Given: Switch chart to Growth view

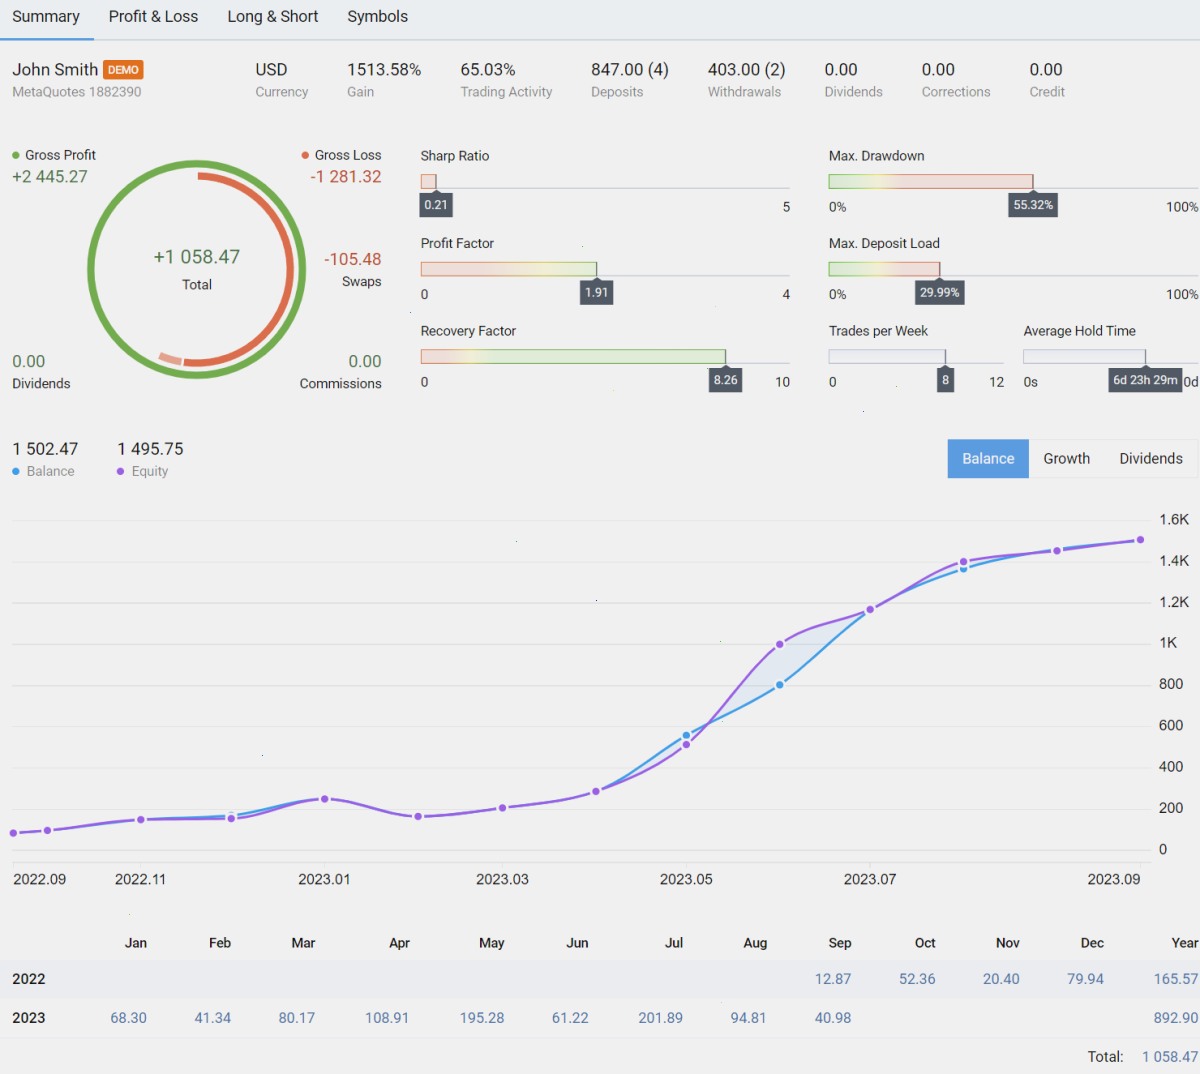Looking at the screenshot, I should [1066, 459].
